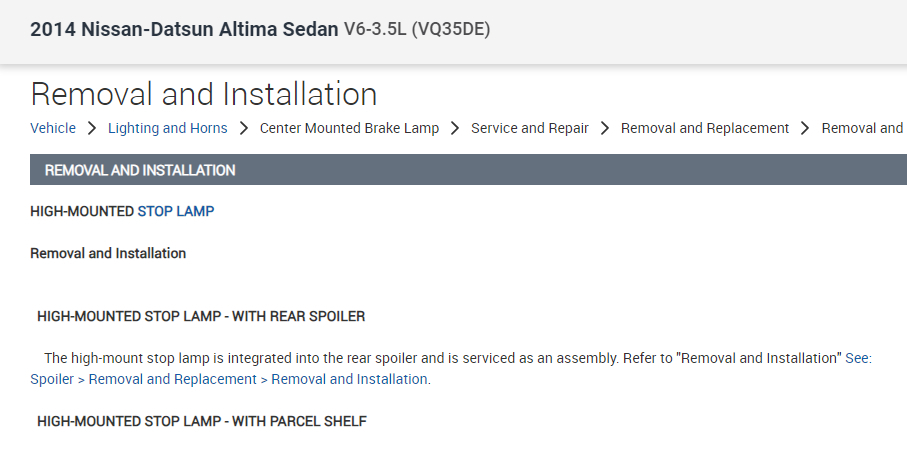Image resolution: width=907 pixels, height=449 pixels.
Task: Click the chevron after Lighting and Horns
Action: point(243,128)
